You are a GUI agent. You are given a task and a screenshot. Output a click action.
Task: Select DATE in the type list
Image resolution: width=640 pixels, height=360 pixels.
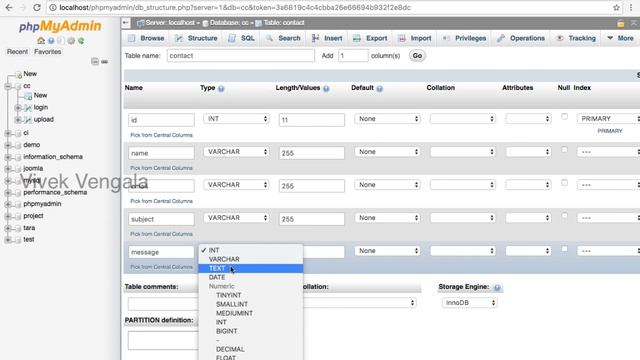click(251, 277)
